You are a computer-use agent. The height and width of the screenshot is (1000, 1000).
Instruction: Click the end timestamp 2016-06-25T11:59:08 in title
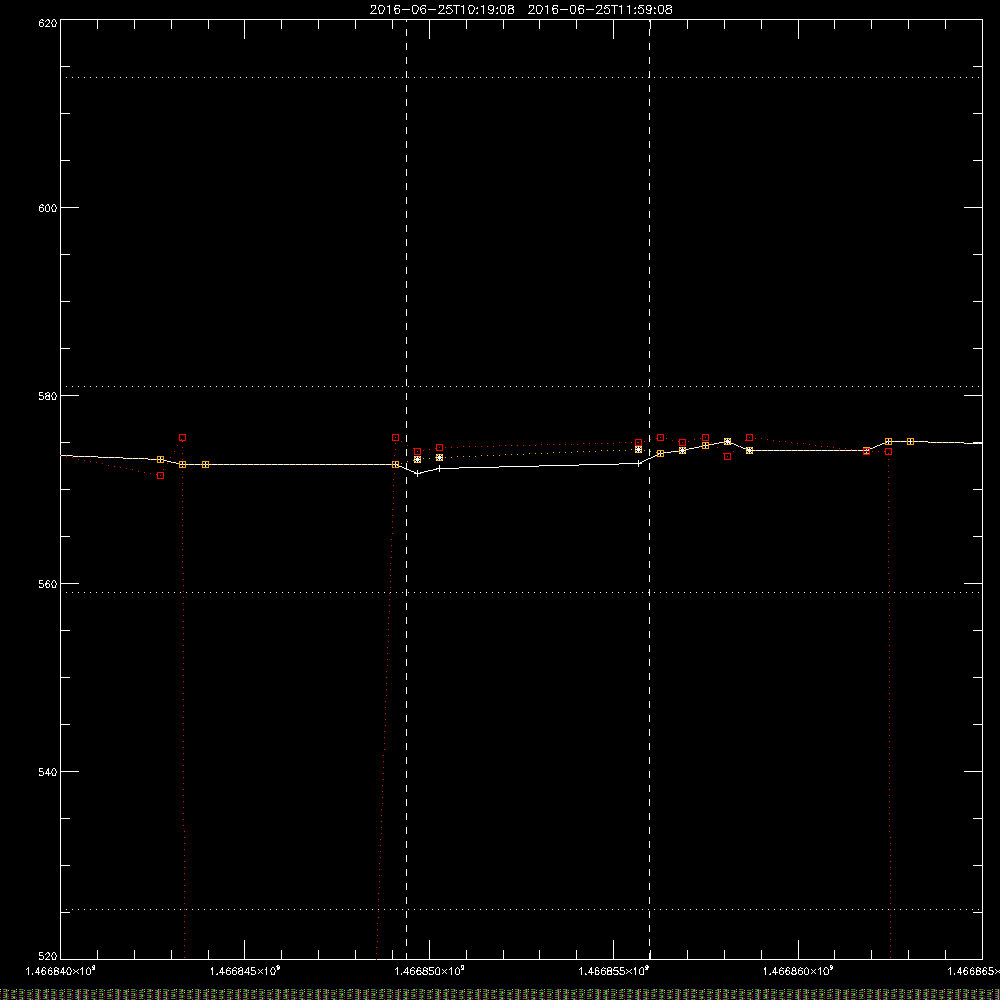tap(599, 10)
